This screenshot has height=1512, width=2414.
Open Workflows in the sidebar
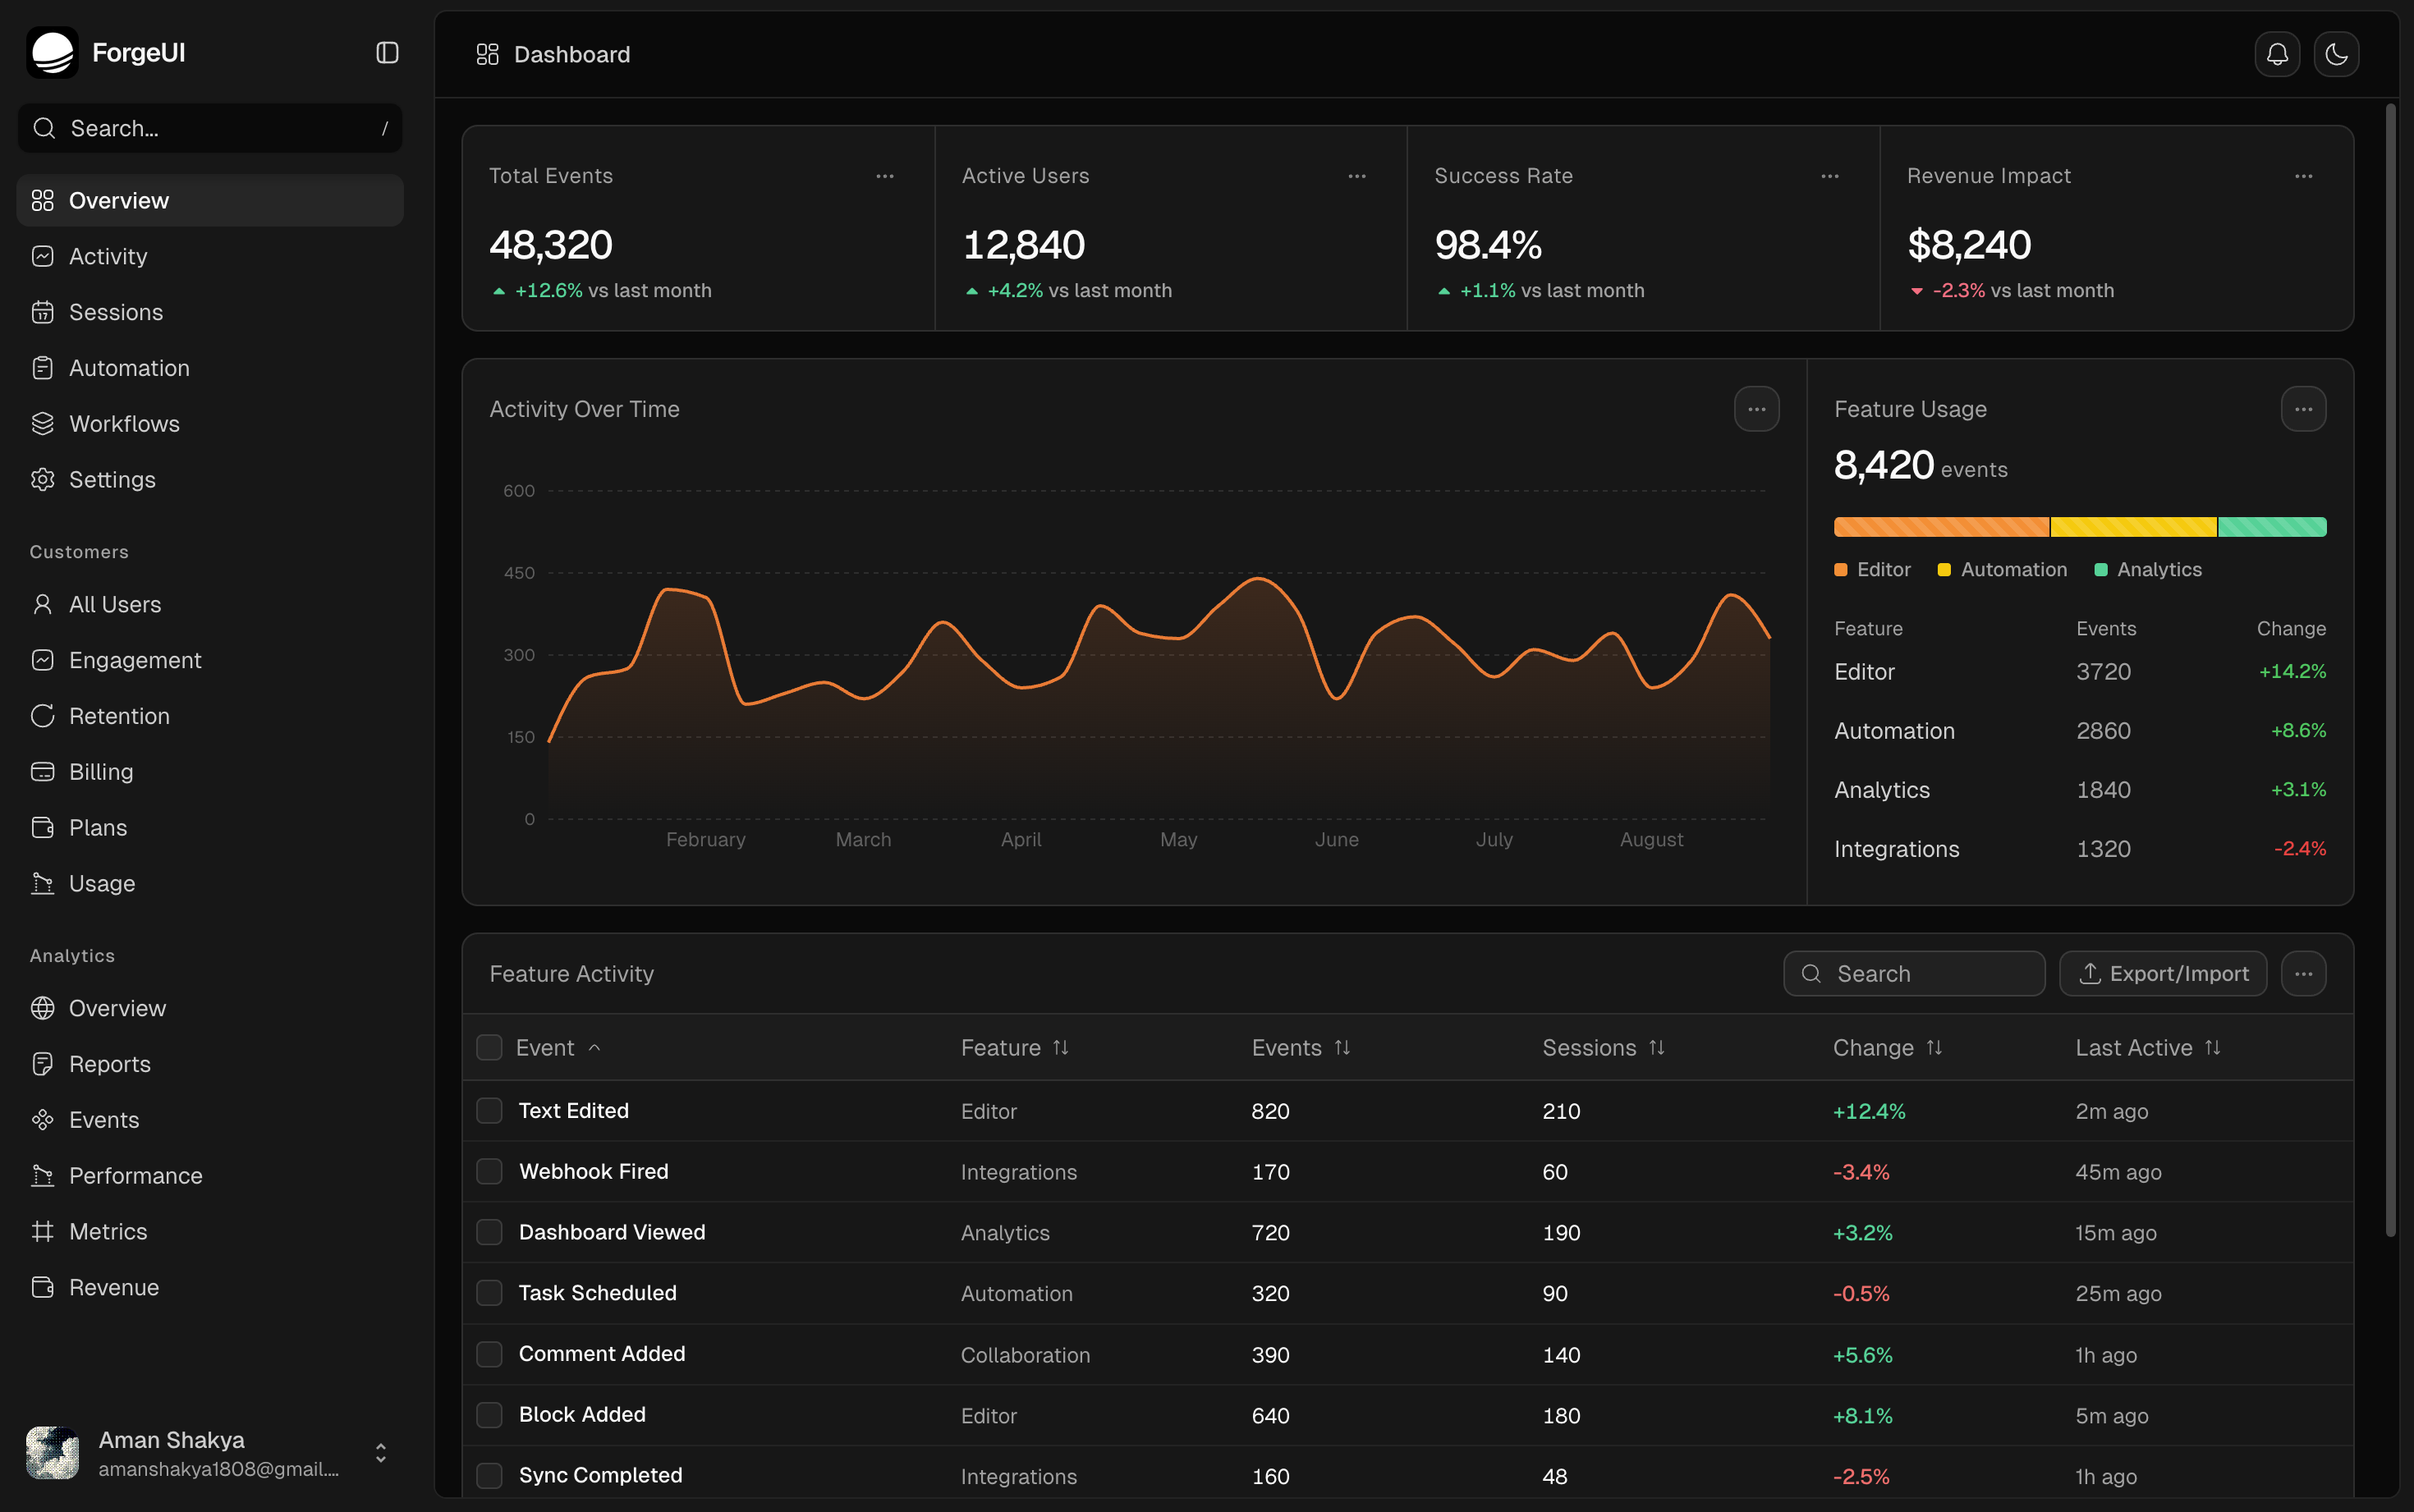(x=124, y=424)
